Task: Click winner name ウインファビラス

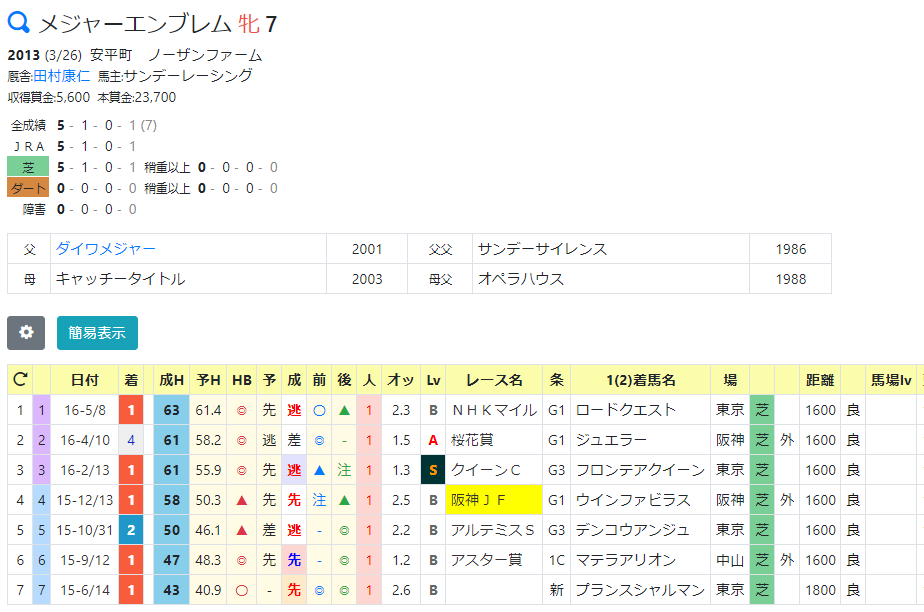Action: point(633,500)
